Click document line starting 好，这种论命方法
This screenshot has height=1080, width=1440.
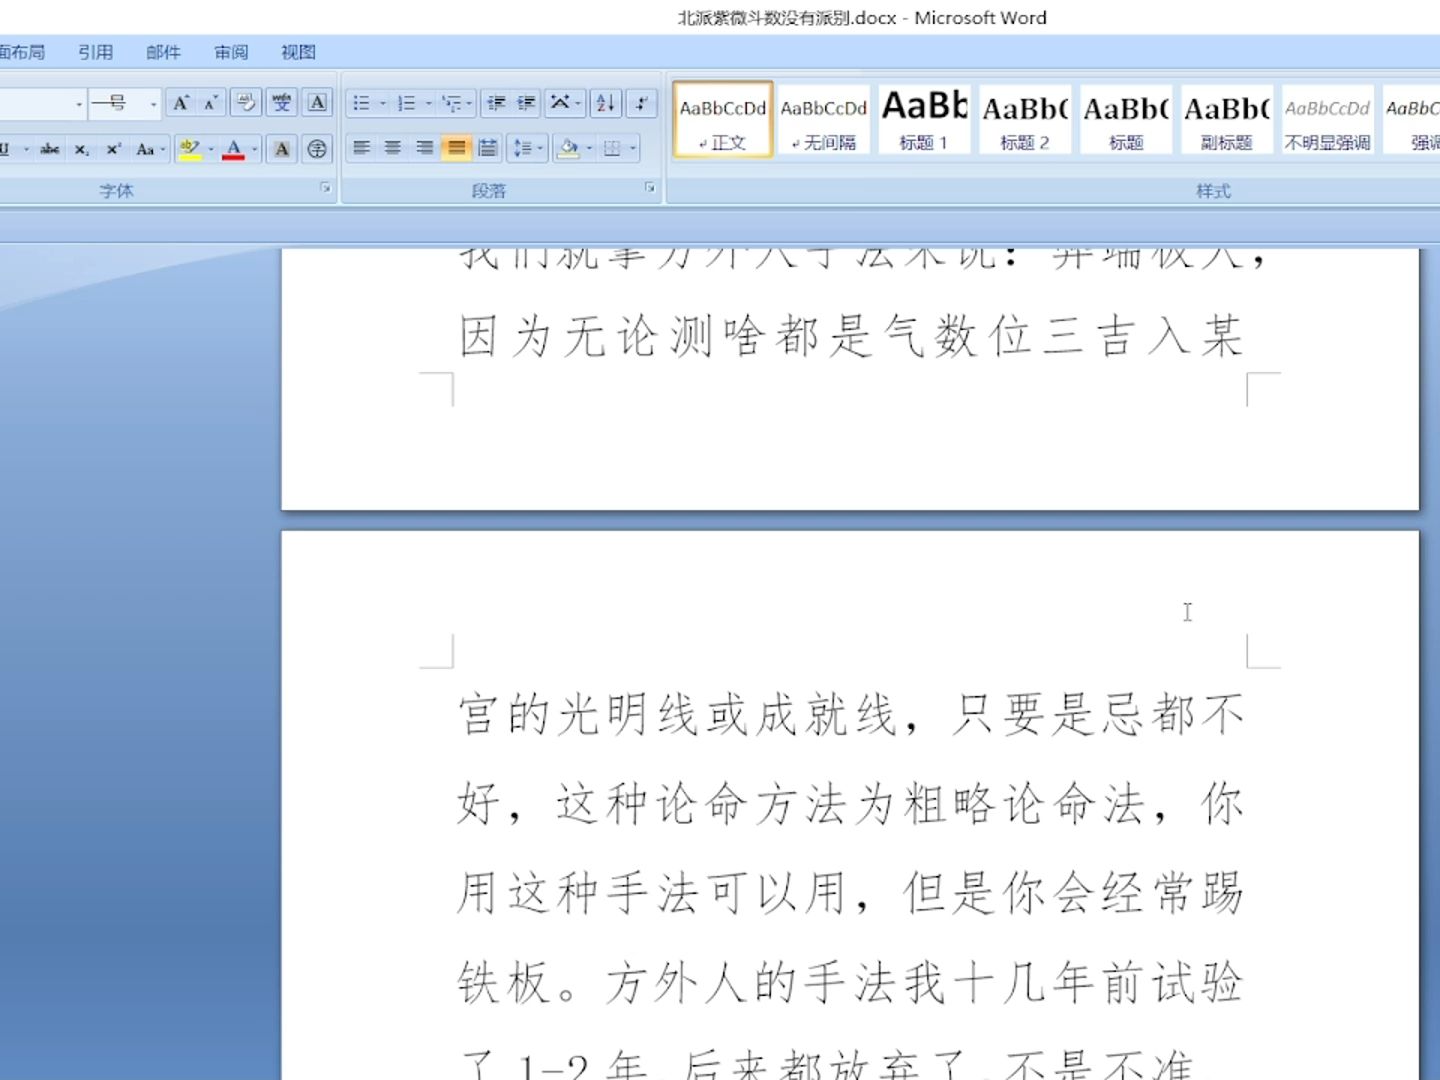(x=850, y=804)
